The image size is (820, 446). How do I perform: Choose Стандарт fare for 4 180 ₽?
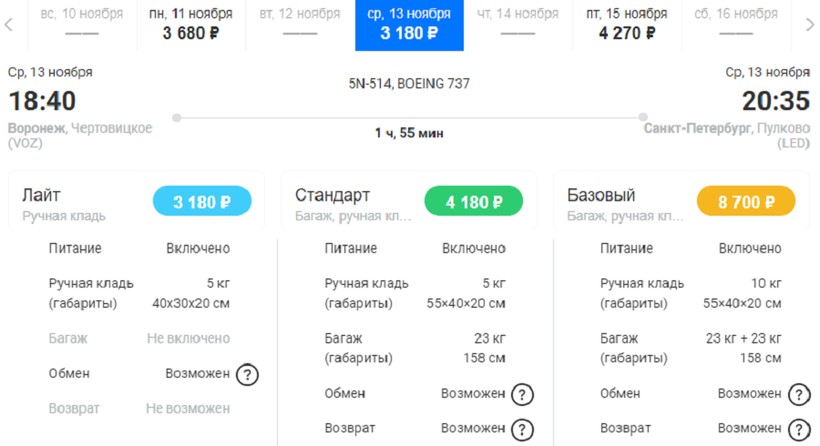point(474,202)
